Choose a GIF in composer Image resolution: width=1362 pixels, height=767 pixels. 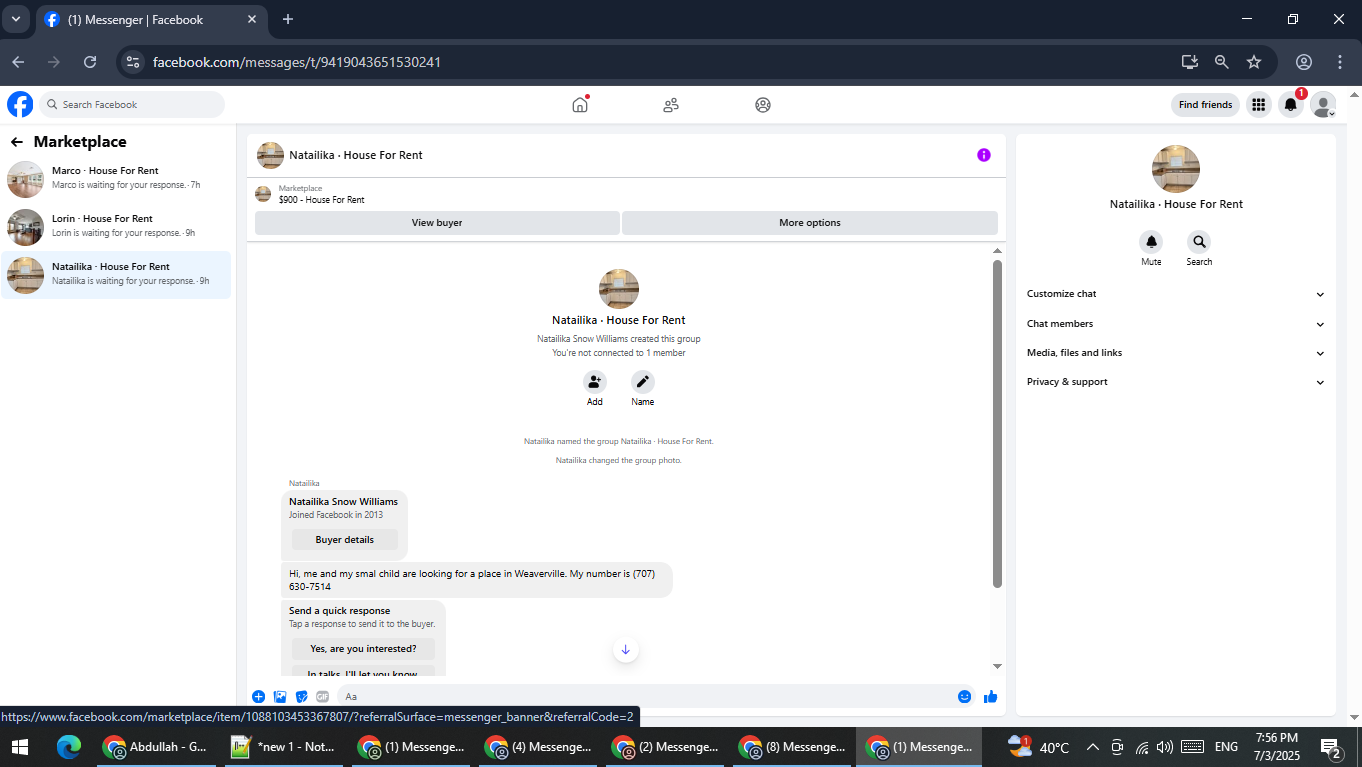[x=322, y=696]
